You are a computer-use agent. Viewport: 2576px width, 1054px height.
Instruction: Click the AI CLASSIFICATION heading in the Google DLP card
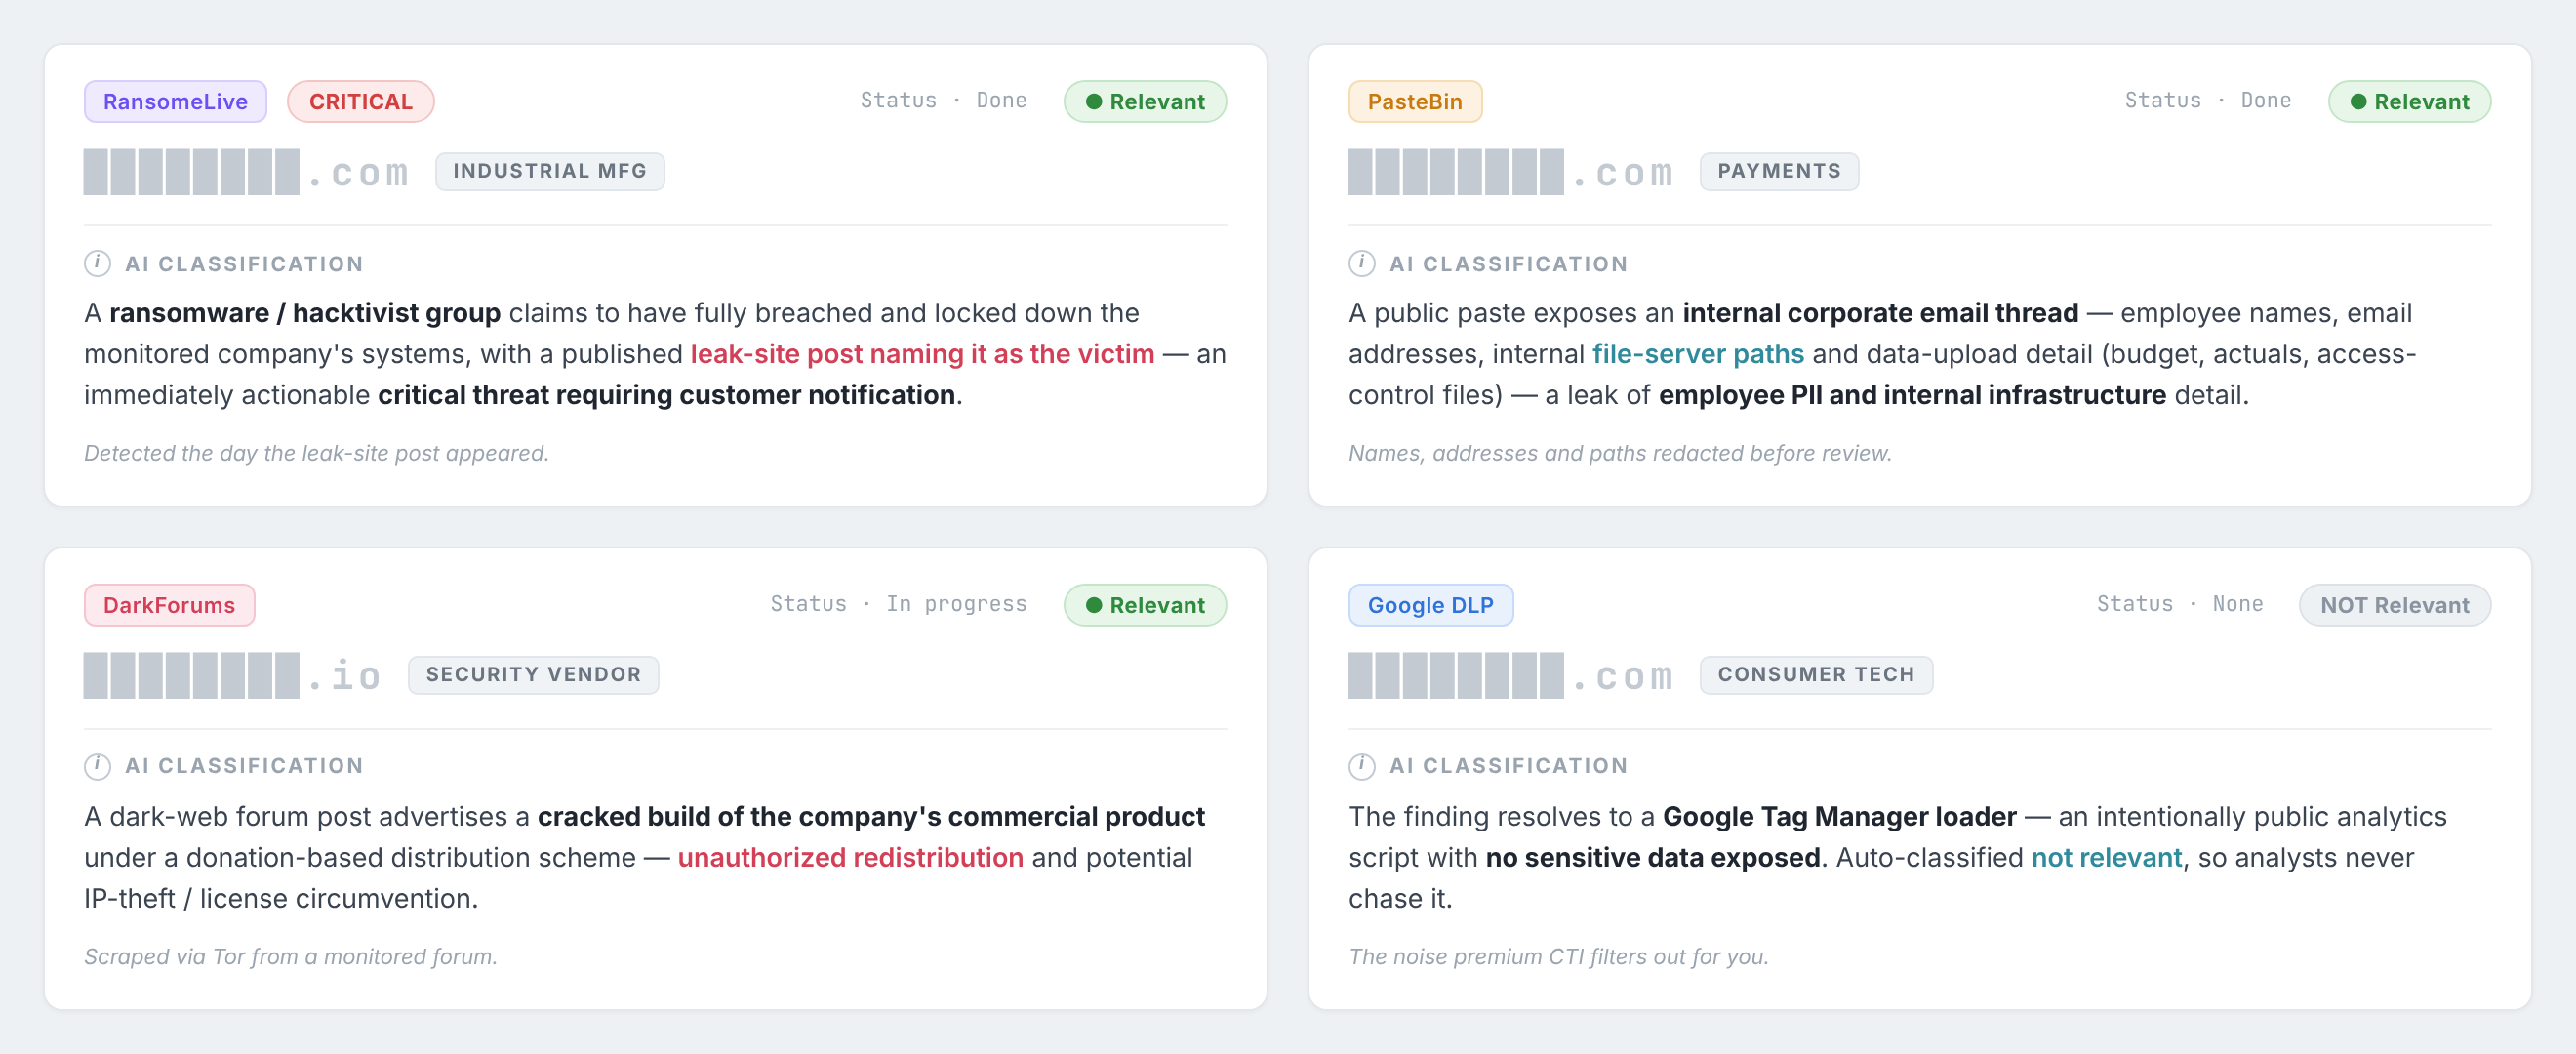[x=1508, y=766]
